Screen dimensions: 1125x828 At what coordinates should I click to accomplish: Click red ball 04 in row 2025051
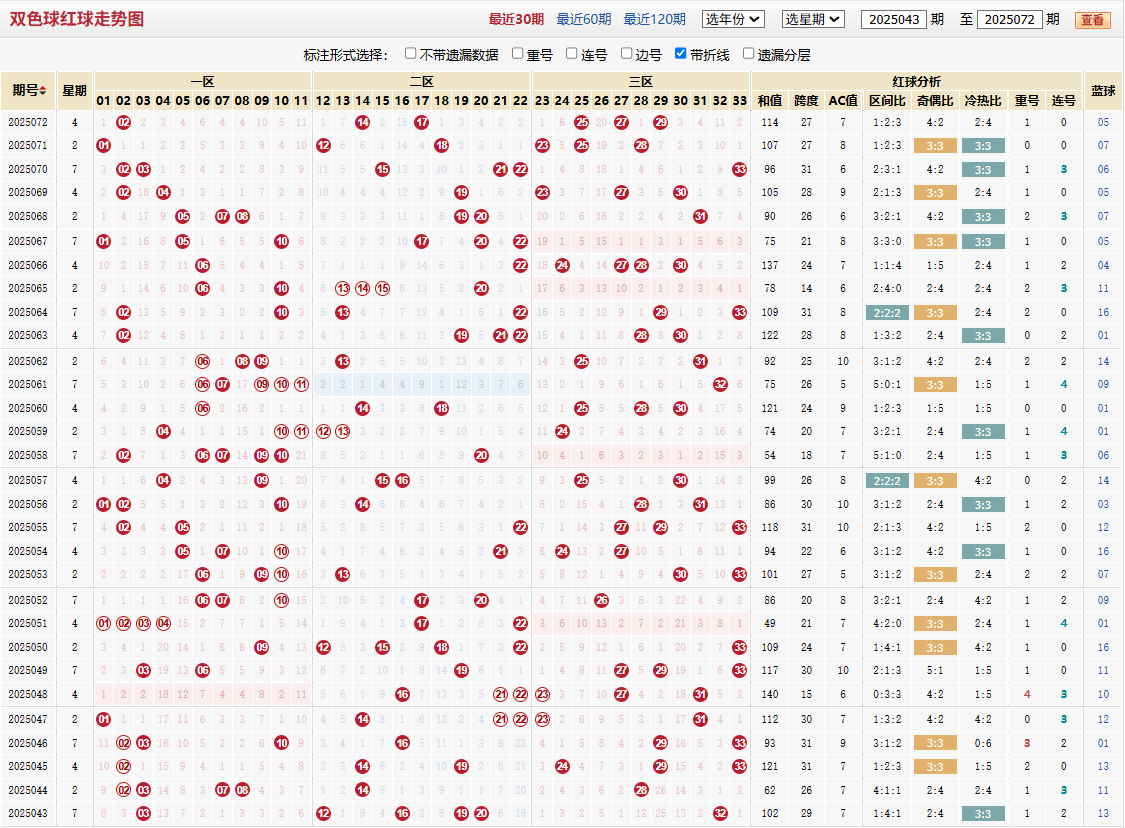163,624
